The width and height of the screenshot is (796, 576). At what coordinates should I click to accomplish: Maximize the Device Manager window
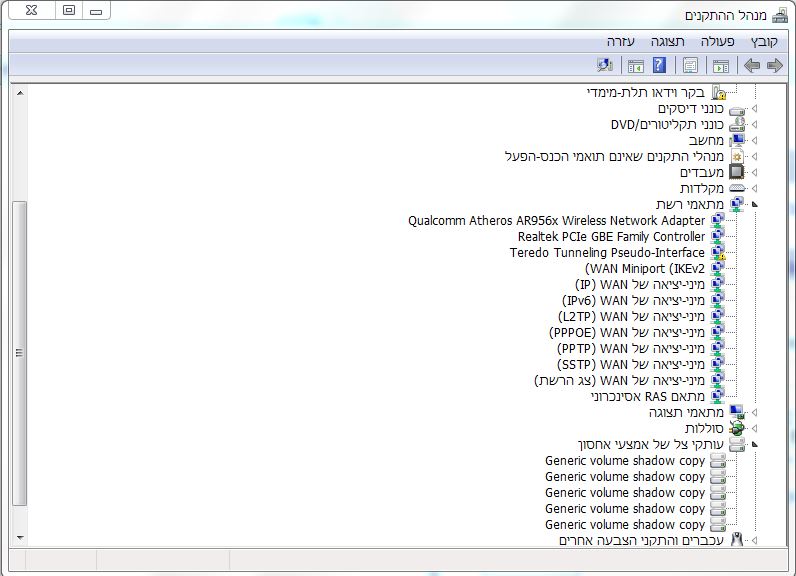tap(69, 11)
